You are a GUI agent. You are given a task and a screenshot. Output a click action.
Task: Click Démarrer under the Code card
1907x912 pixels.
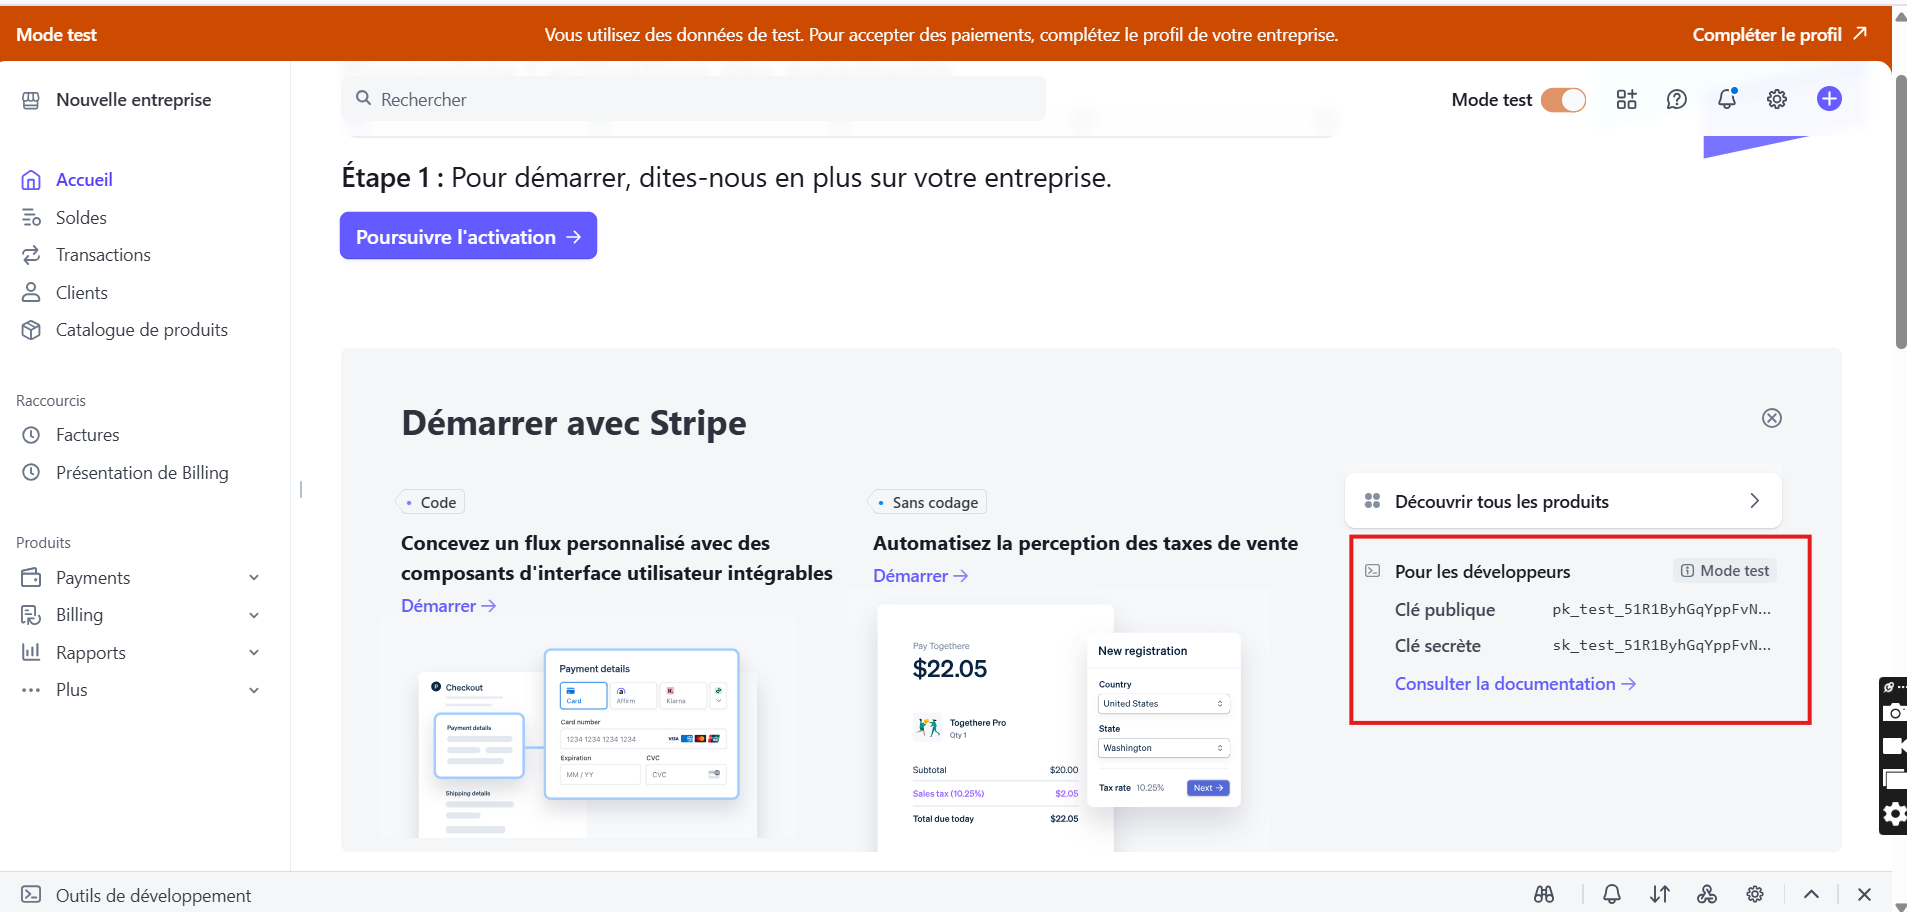click(x=448, y=606)
